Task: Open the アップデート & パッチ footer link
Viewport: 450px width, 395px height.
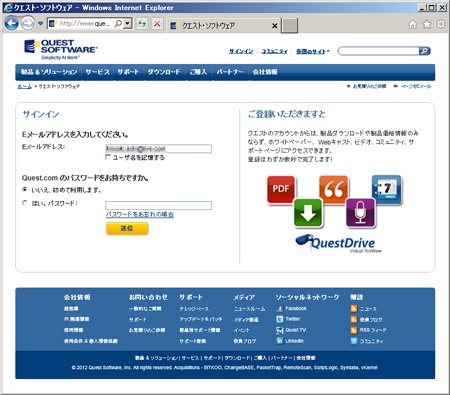Action: [201, 319]
